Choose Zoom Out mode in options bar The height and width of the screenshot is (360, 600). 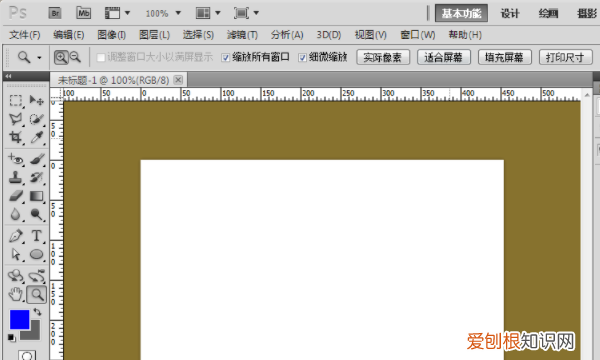click(x=75, y=57)
